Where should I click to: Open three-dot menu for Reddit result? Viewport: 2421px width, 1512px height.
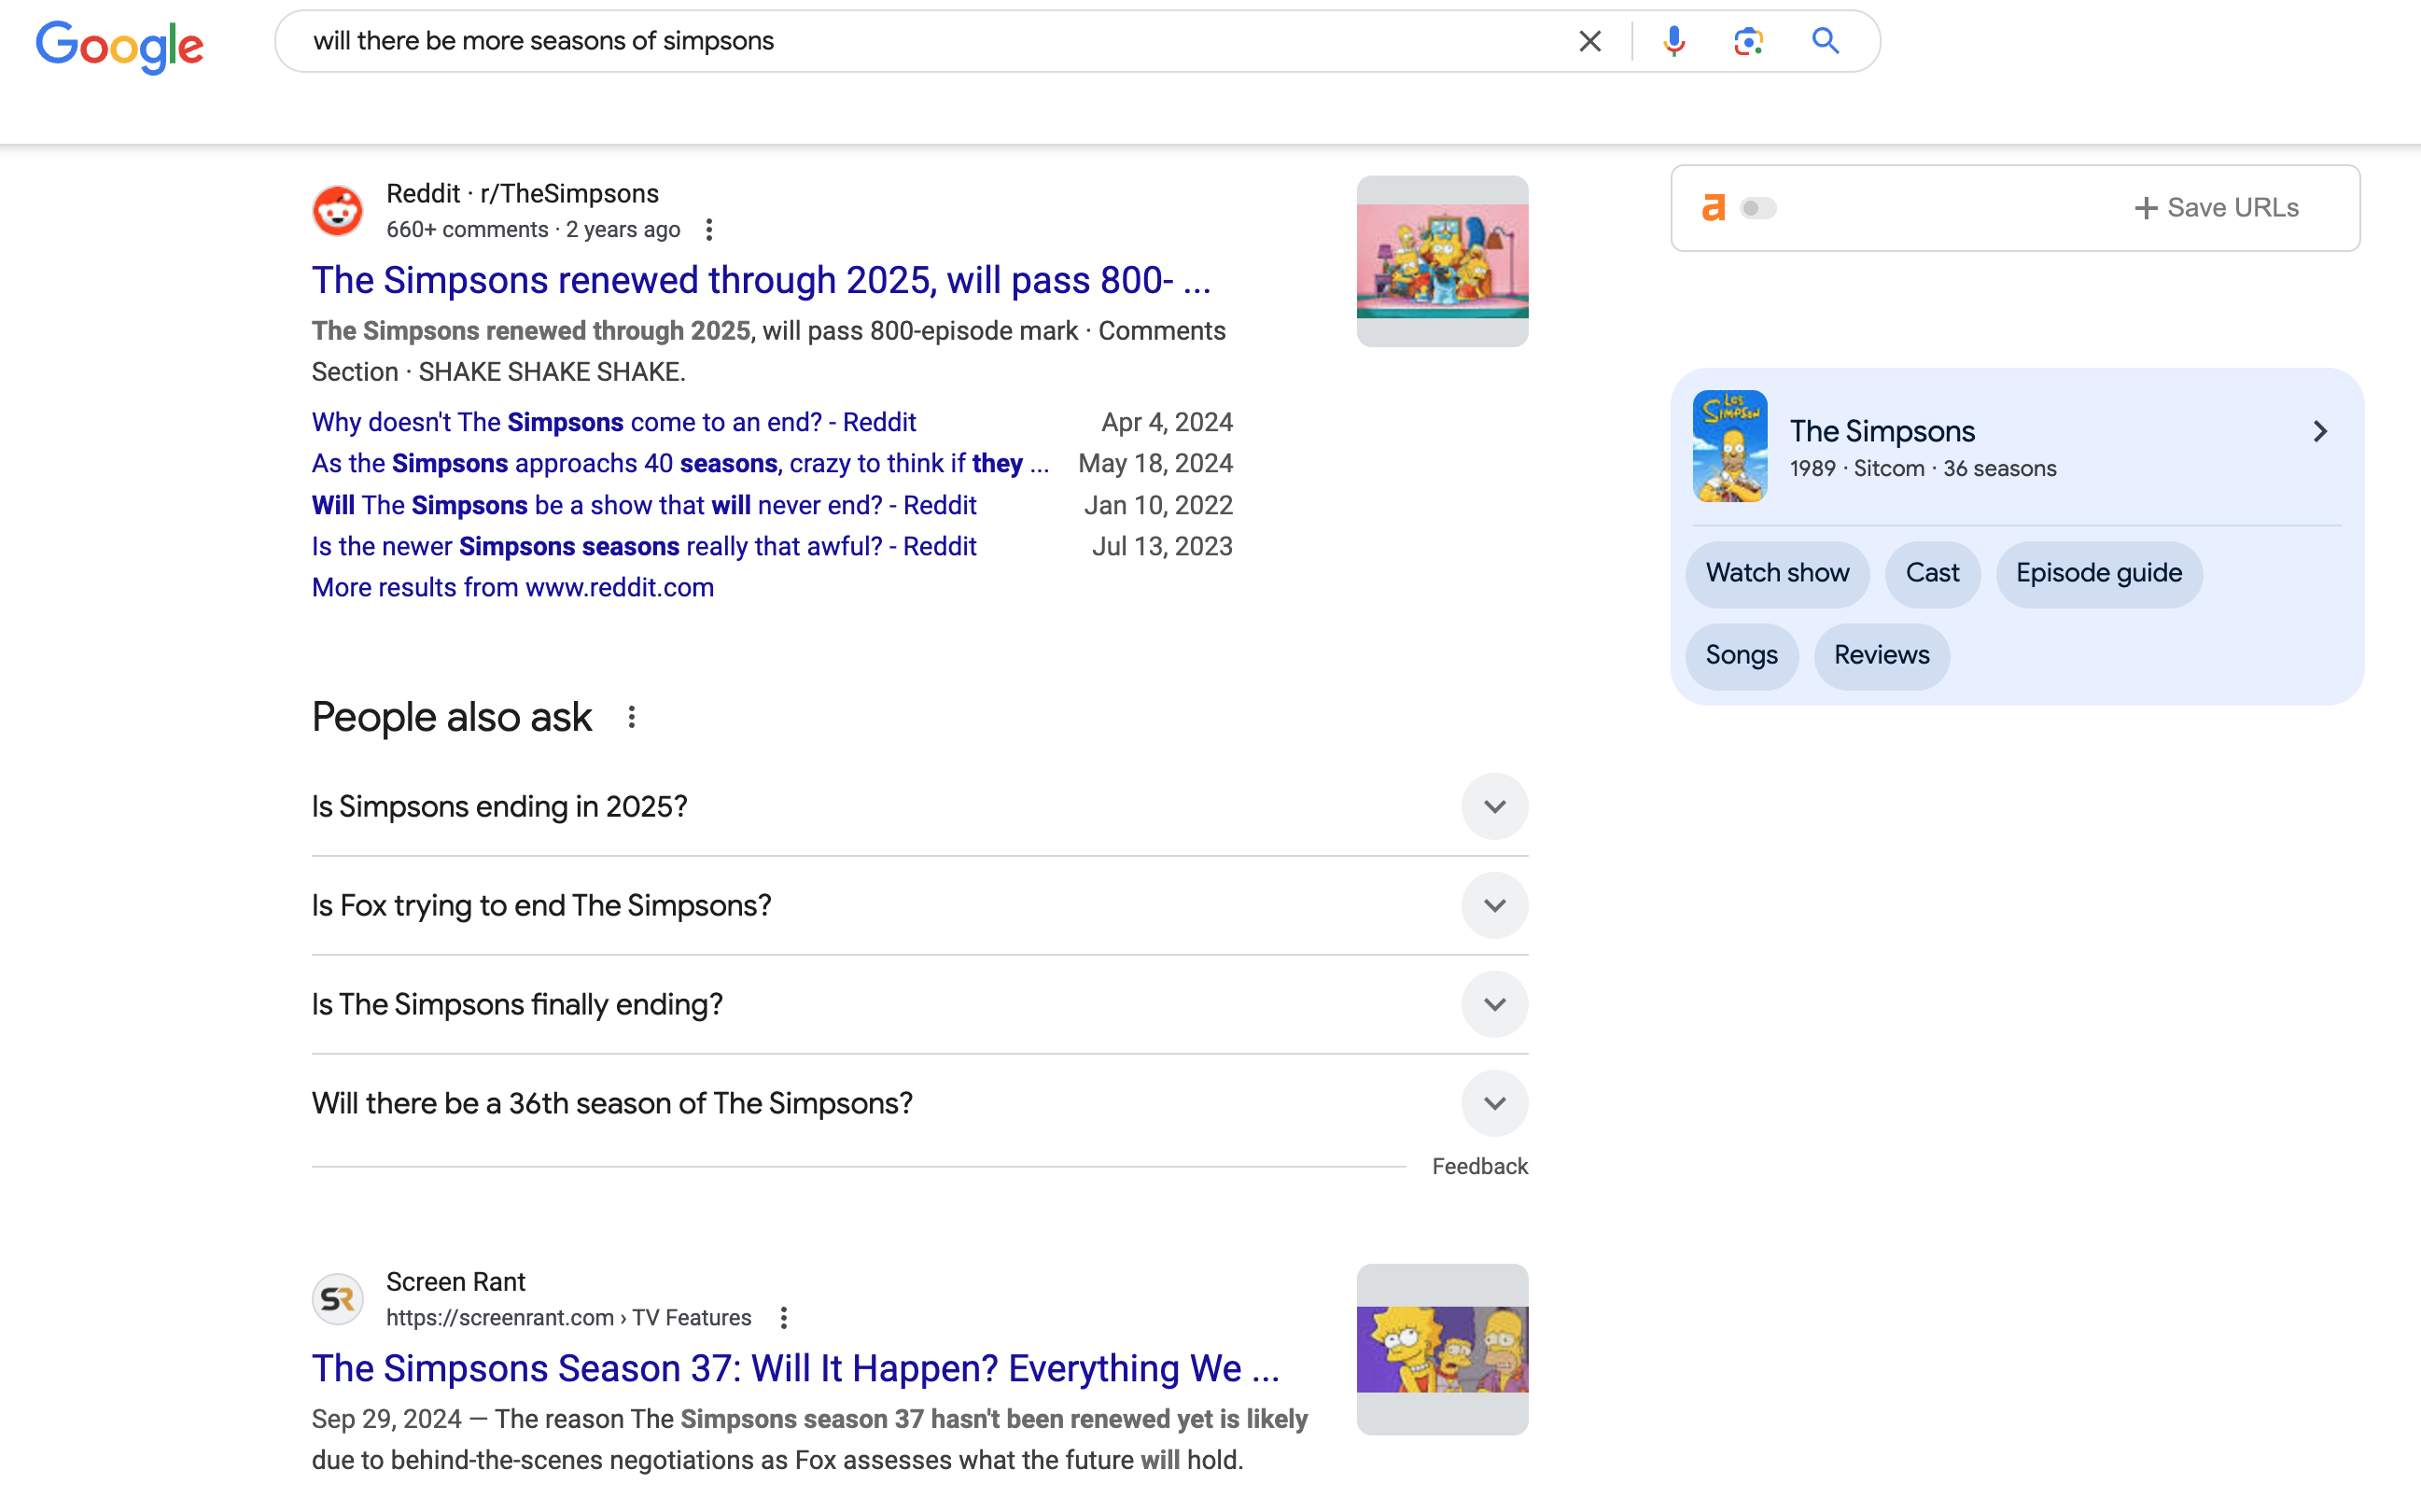709,230
